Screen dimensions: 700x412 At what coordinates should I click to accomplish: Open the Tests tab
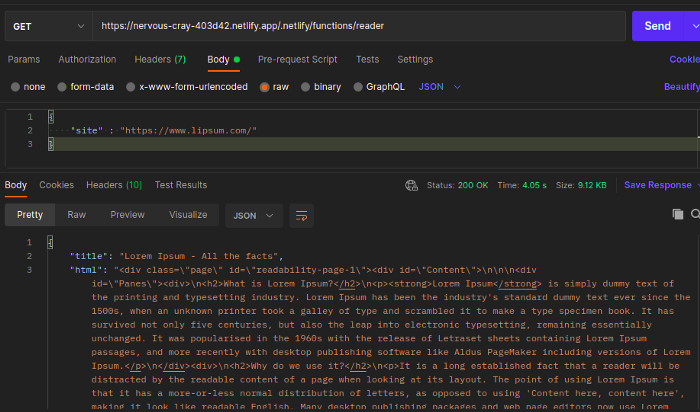coord(367,59)
